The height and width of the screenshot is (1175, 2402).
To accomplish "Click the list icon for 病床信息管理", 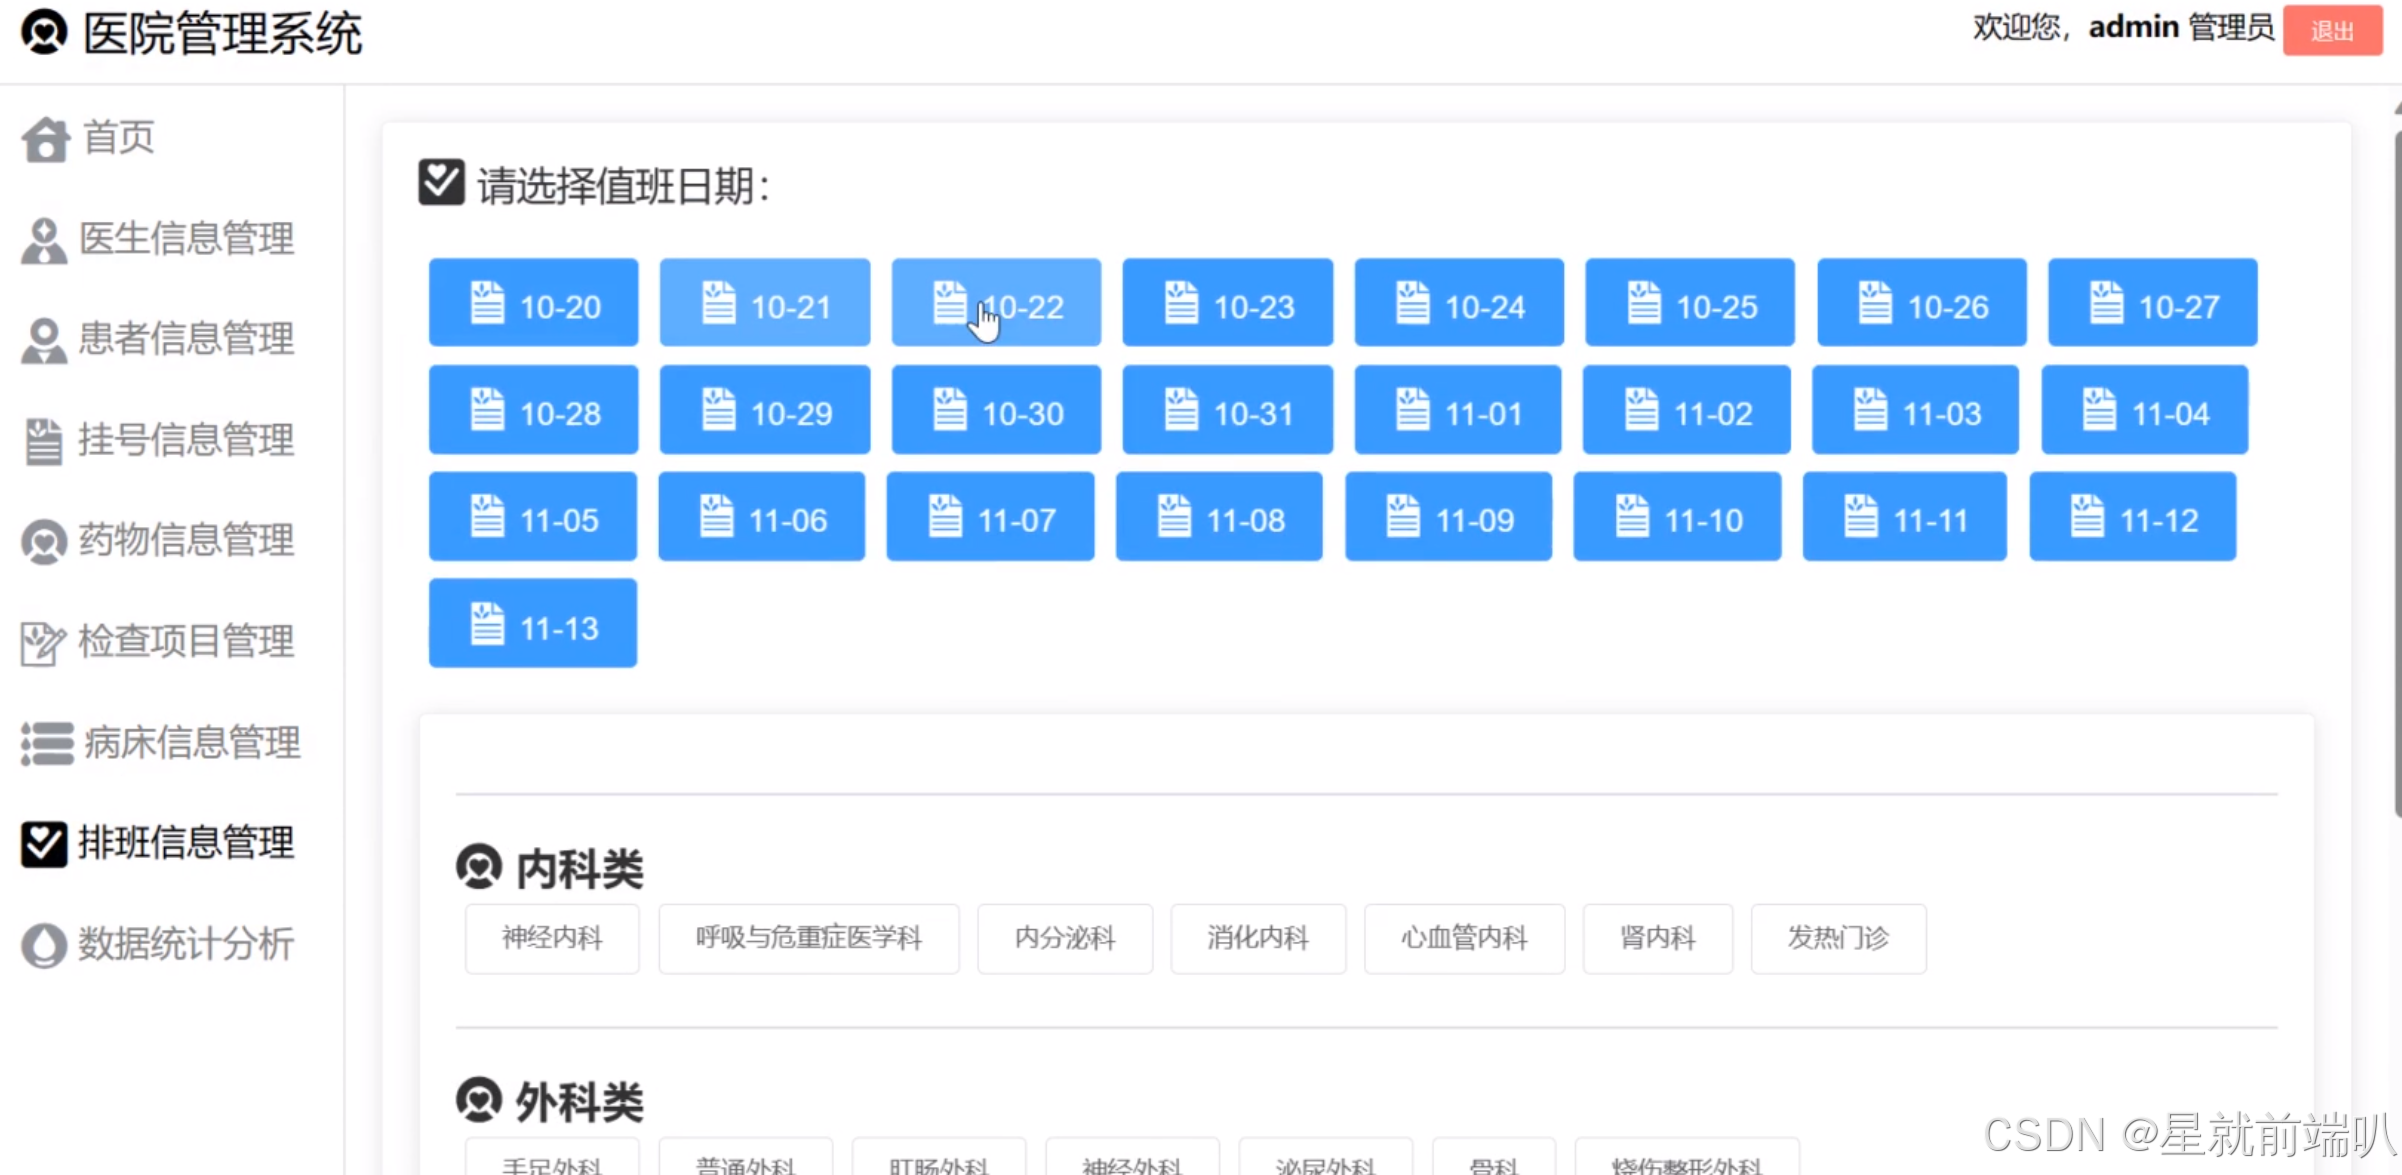I will (x=46, y=744).
